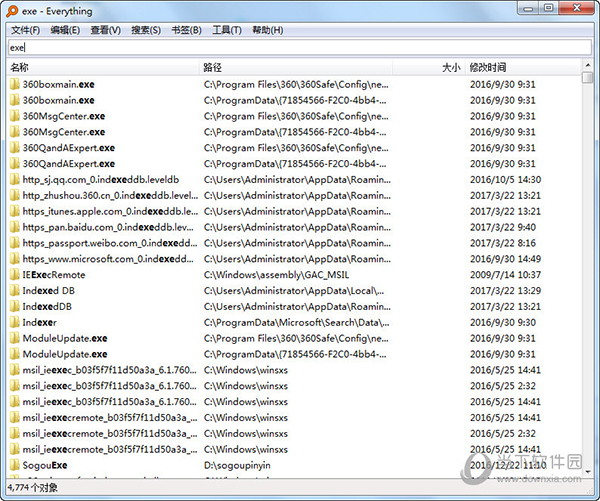Open the 工具(T) menu

click(227, 30)
